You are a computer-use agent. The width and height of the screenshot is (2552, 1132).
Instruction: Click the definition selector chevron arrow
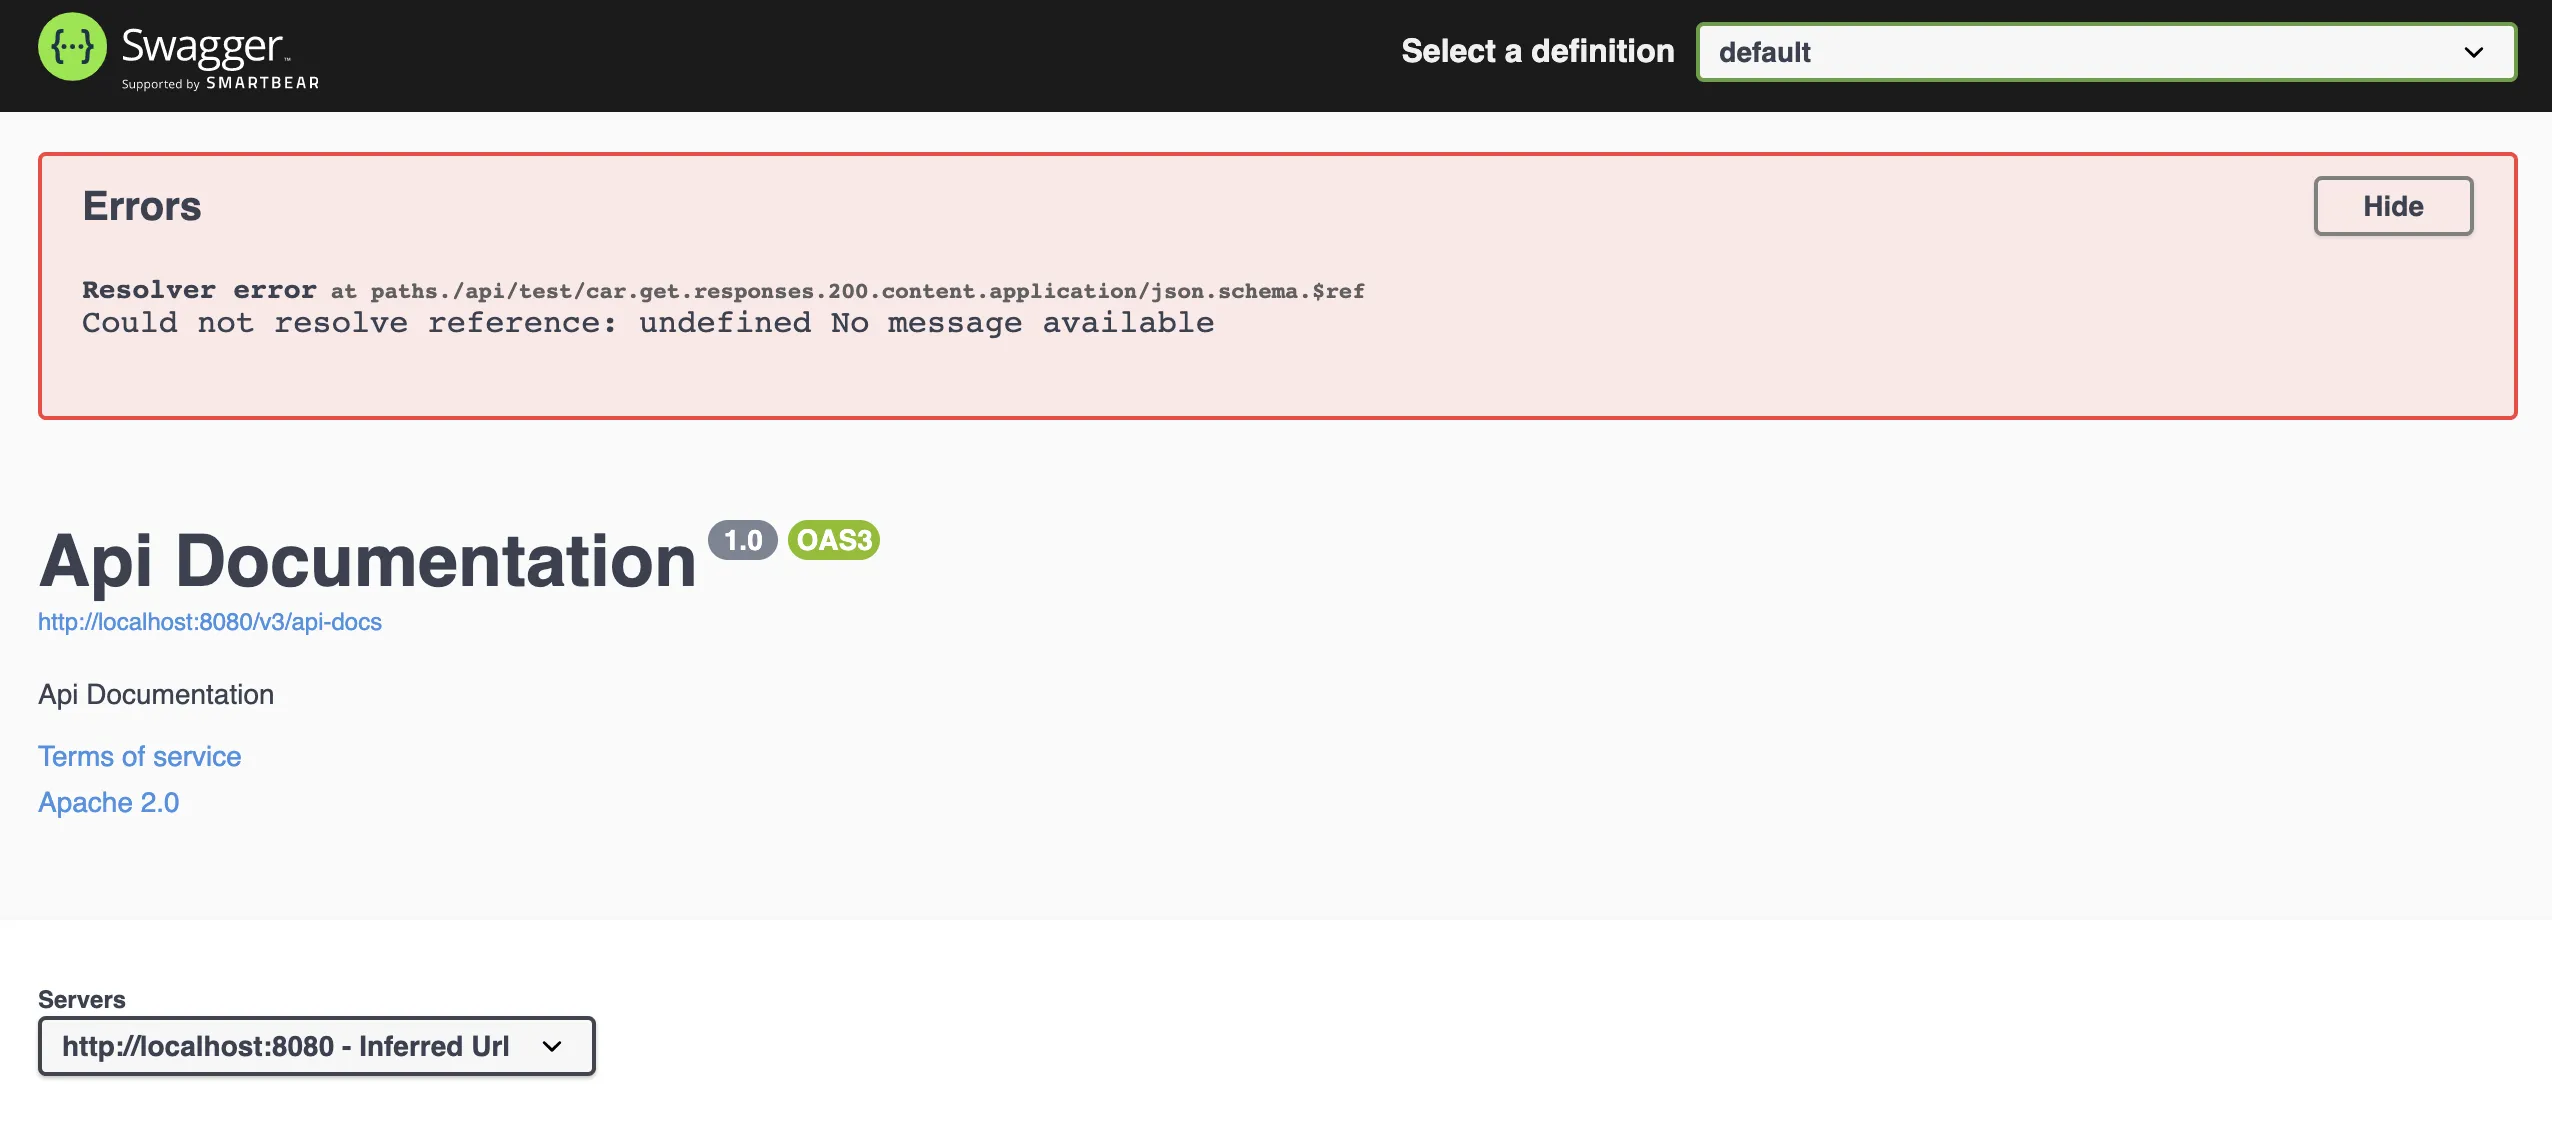2473,52
